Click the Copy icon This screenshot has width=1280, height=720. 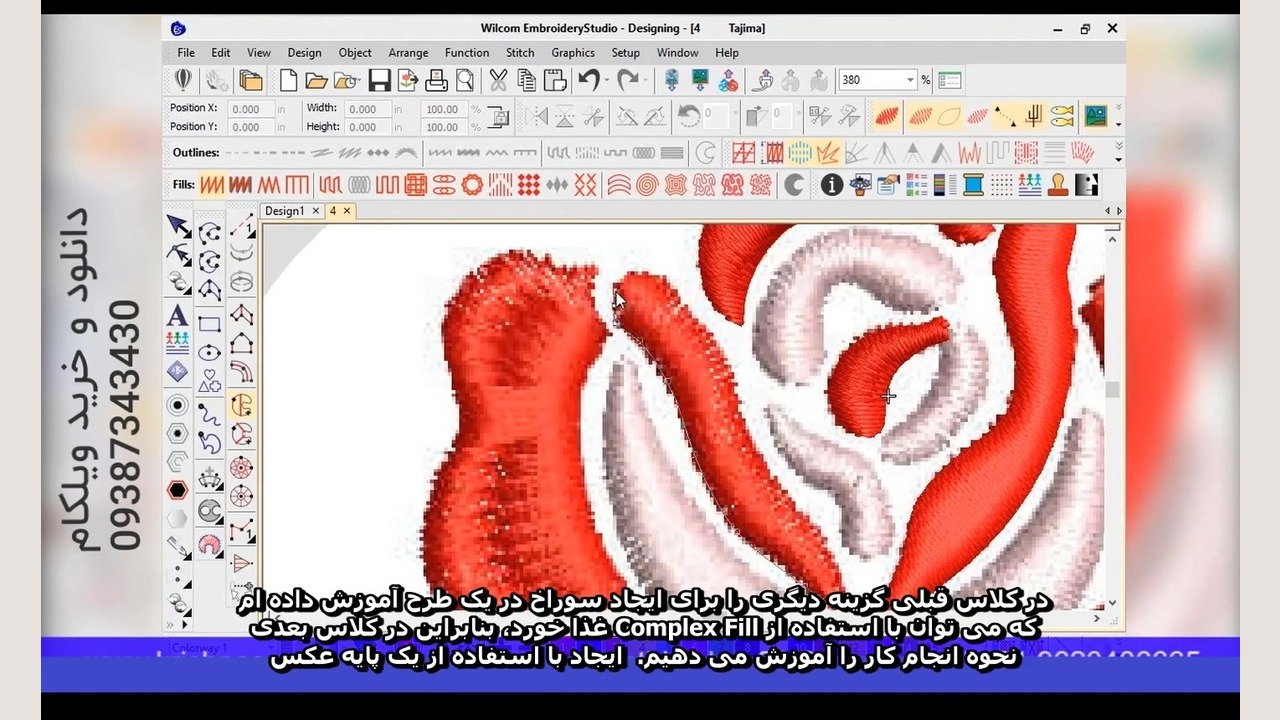(x=527, y=81)
